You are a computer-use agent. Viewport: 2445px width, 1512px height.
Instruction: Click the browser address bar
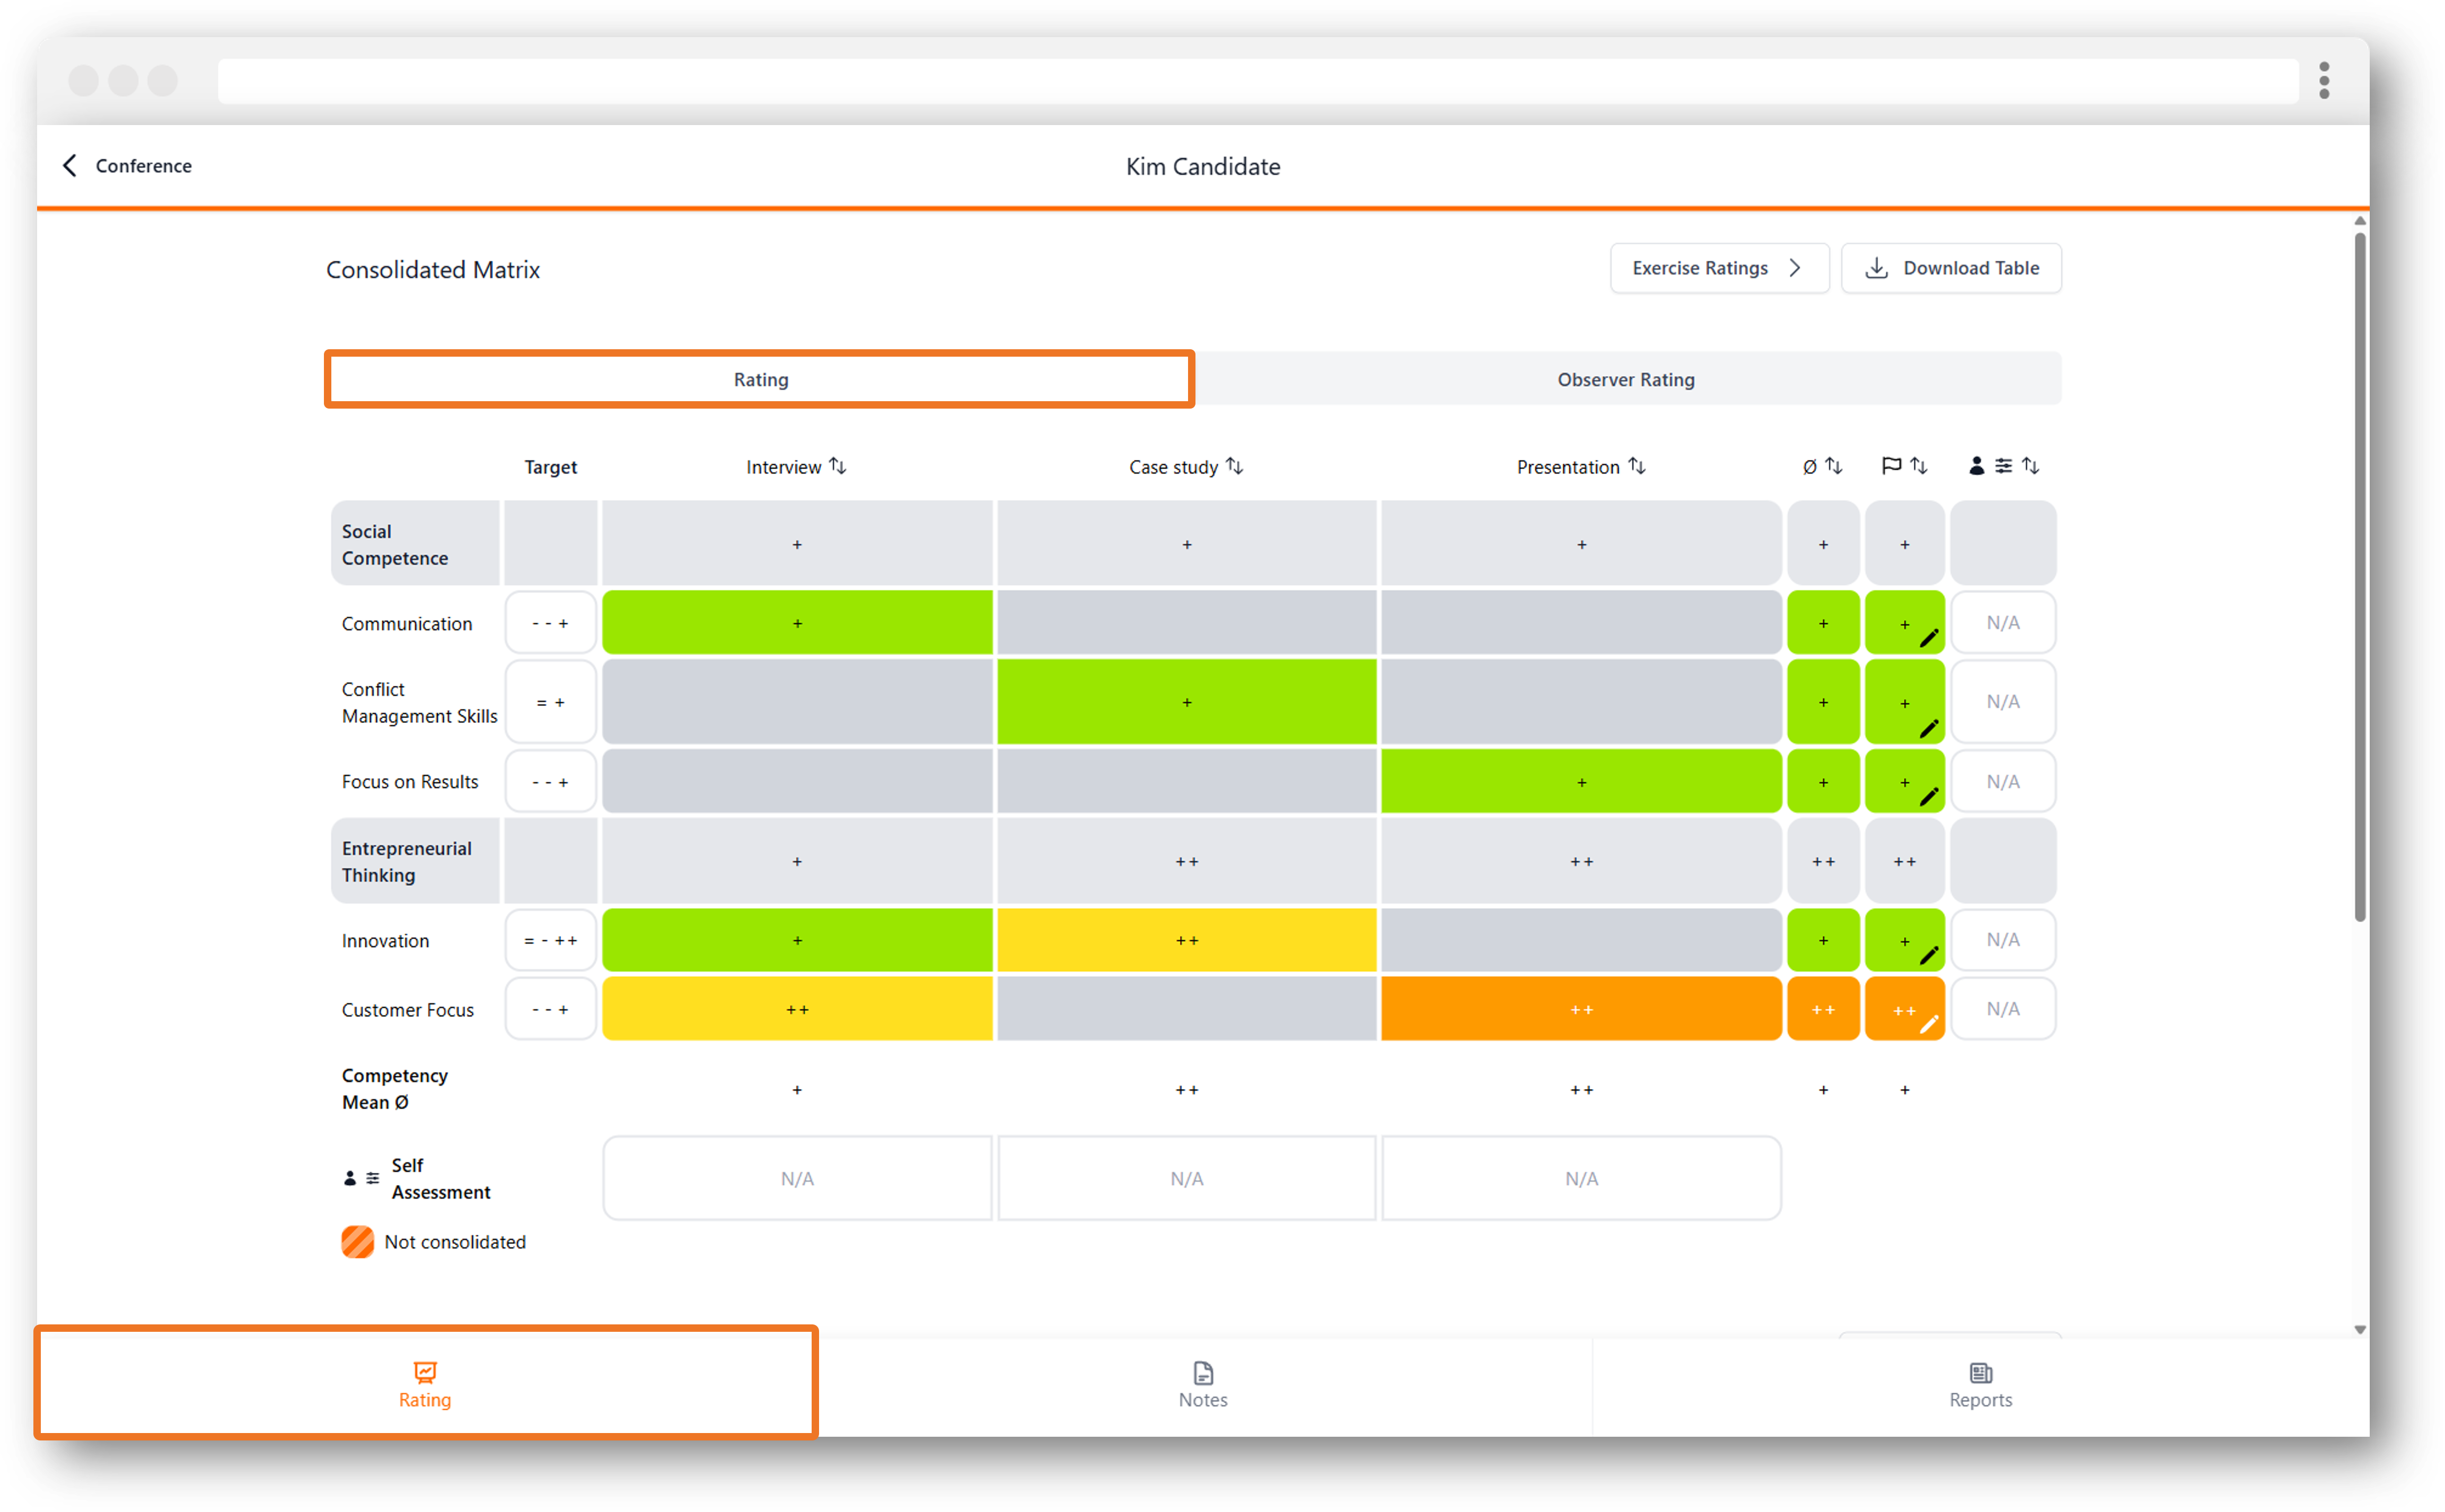[1257, 80]
